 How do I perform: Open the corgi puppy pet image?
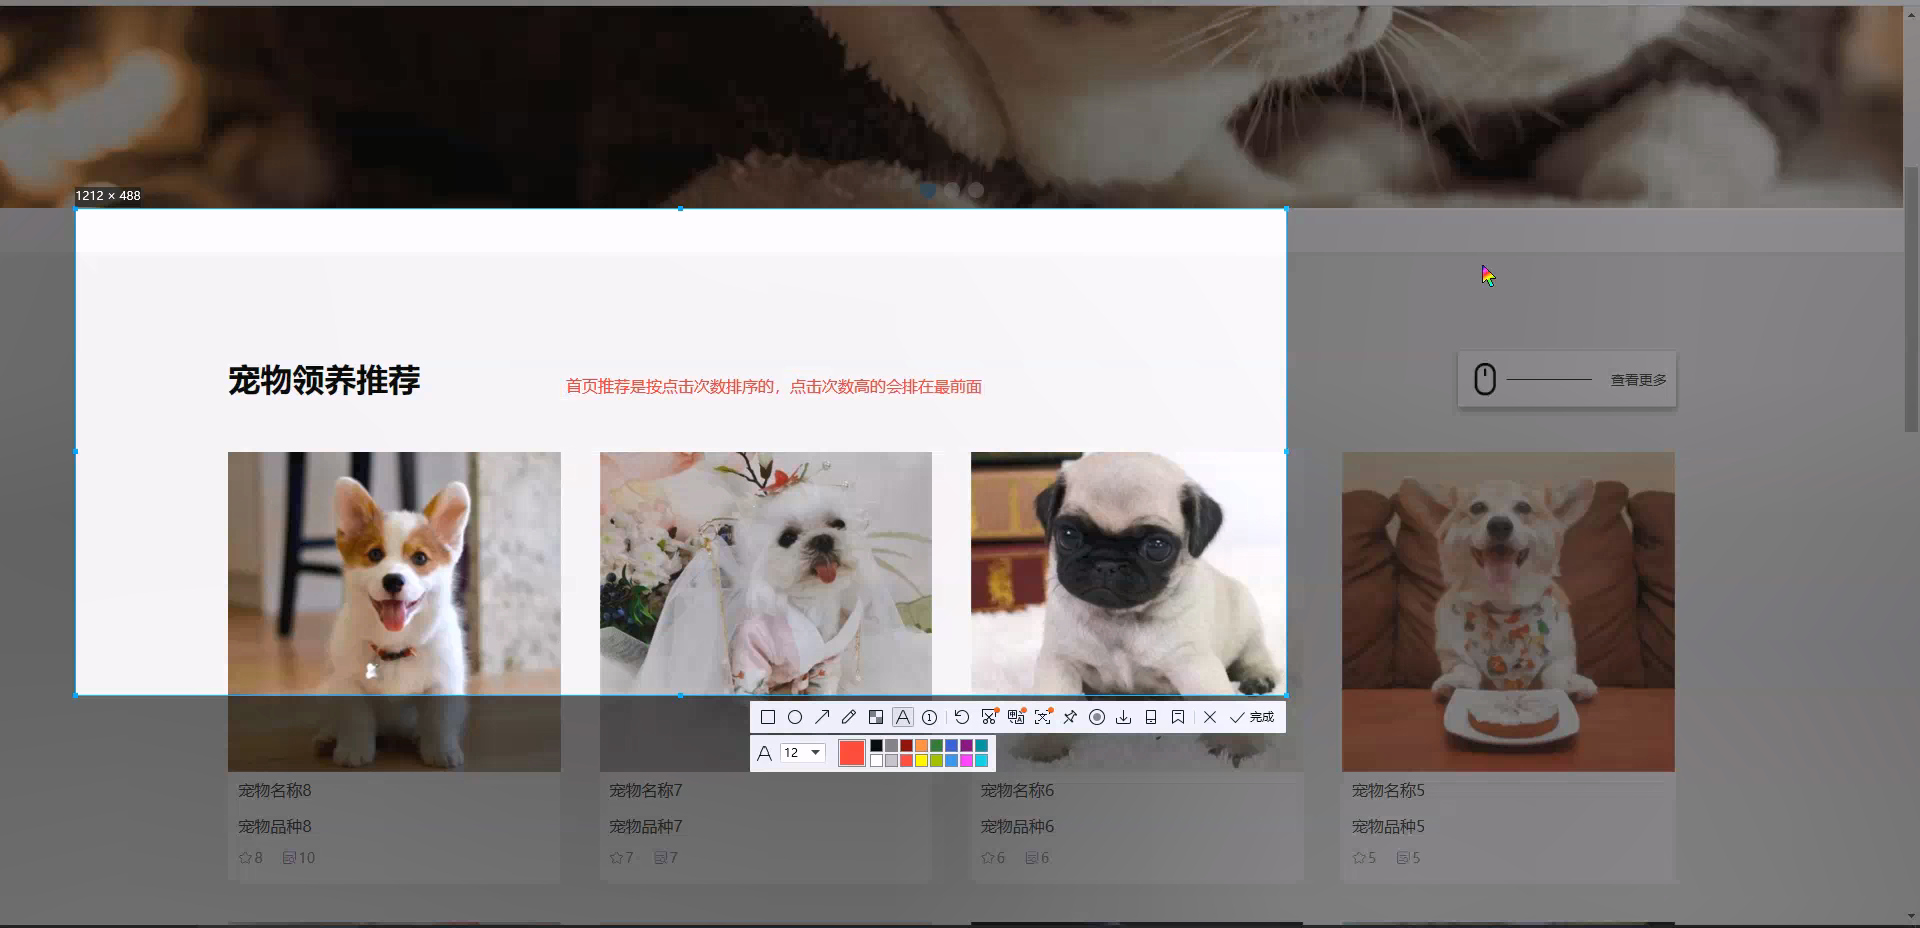(394, 611)
